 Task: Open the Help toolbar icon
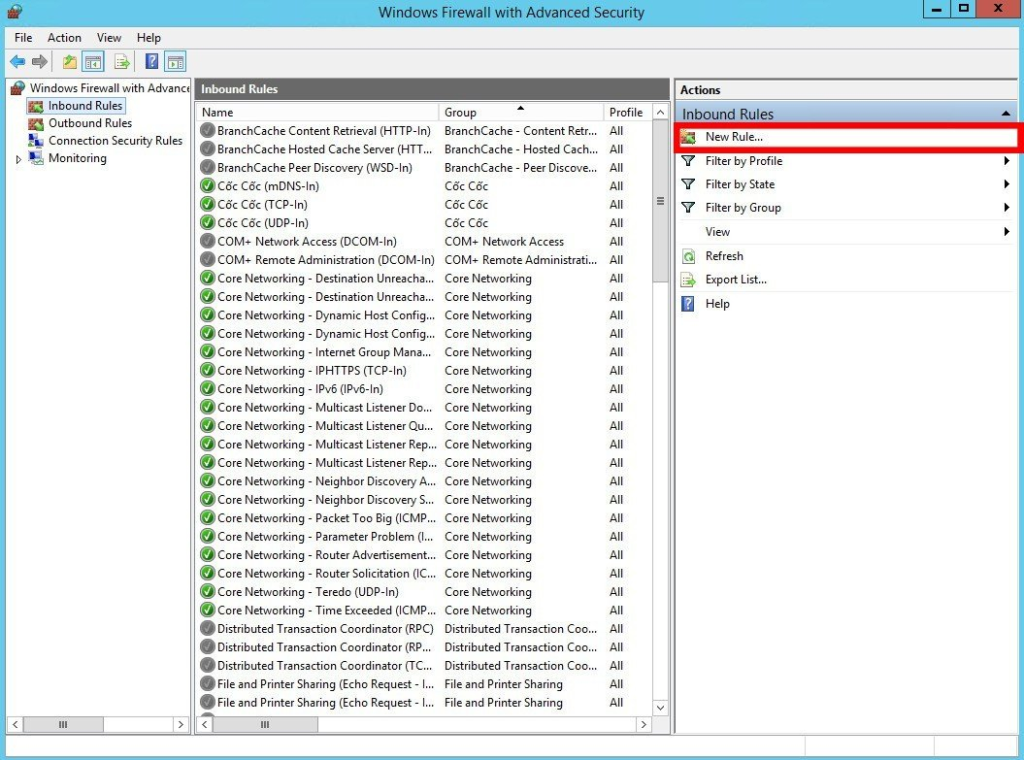point(152,62)
